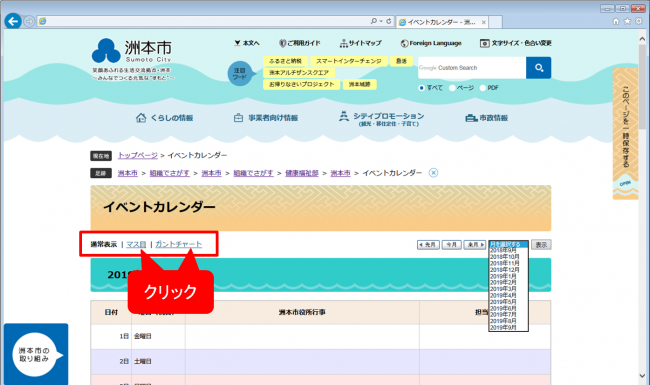Open the 洲本市の取り組み side banner
Image resolution: width=650 pixels, height=385 pixels.
coord(36,354)
